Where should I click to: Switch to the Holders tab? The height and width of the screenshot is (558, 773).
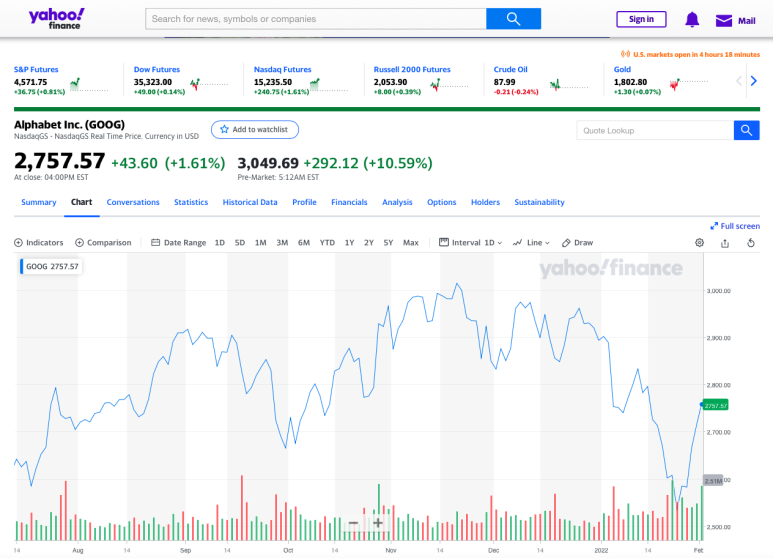click(x=485, y=202)
